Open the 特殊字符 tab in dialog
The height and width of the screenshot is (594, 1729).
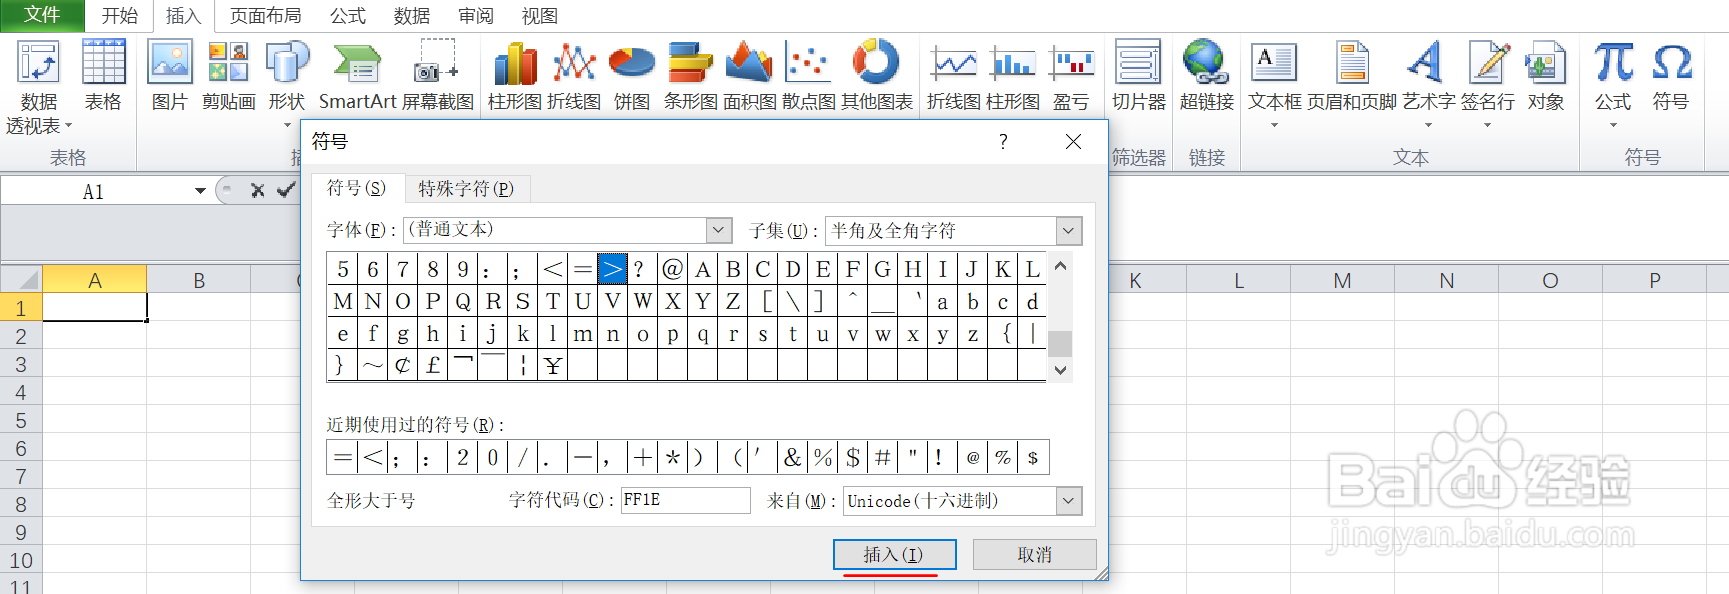tap(466, 189)
